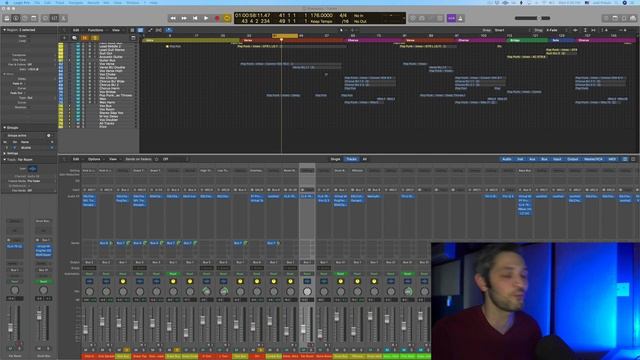Open the Tuner icon
The image size is (640, 360).
[422, 18]
